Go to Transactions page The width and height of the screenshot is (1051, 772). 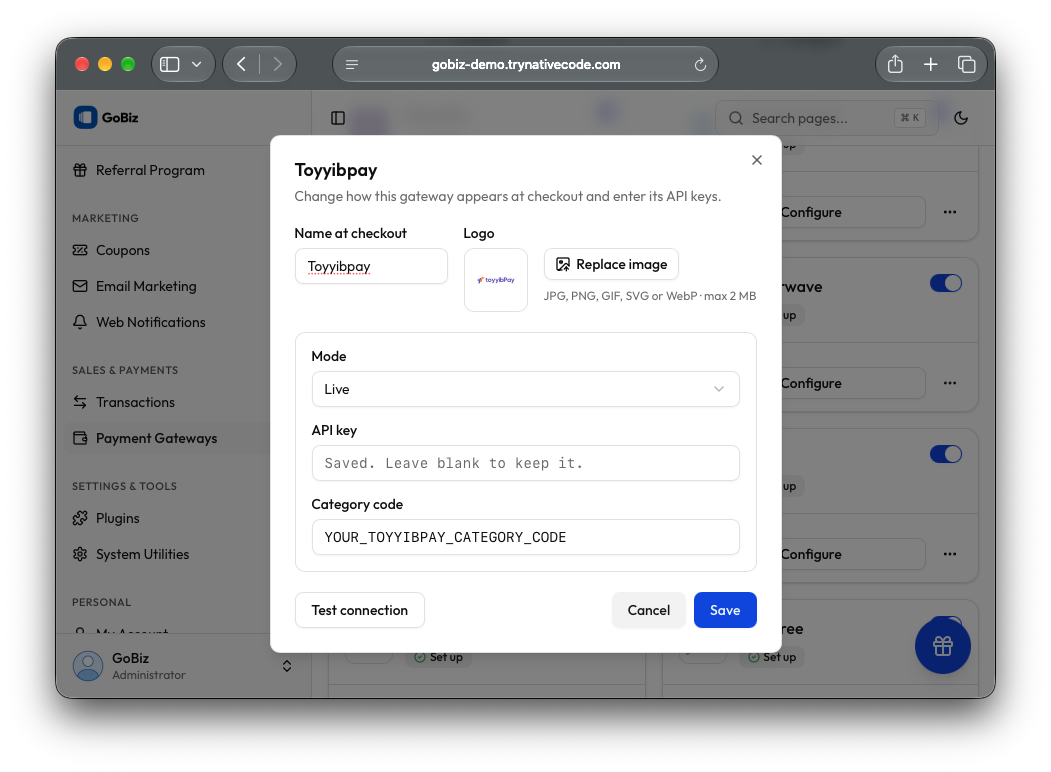(135, 402)
